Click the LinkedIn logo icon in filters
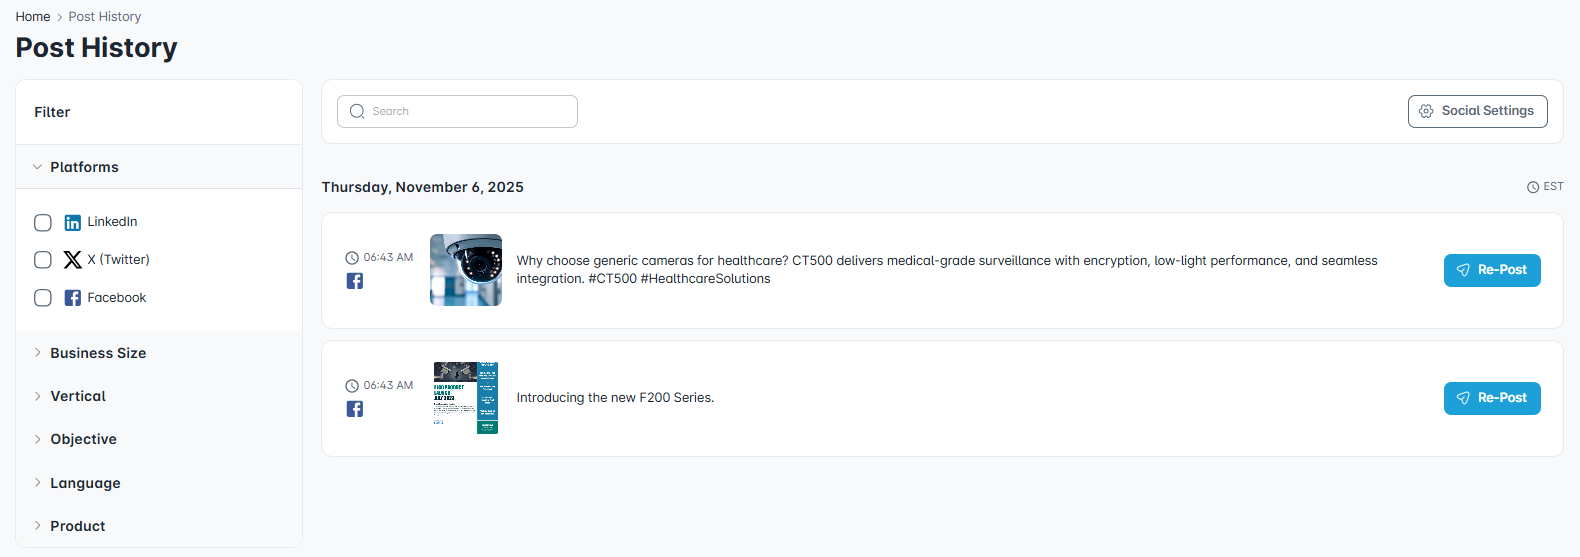The height and width of the screenshot is (557, 1580). (73, 222)
